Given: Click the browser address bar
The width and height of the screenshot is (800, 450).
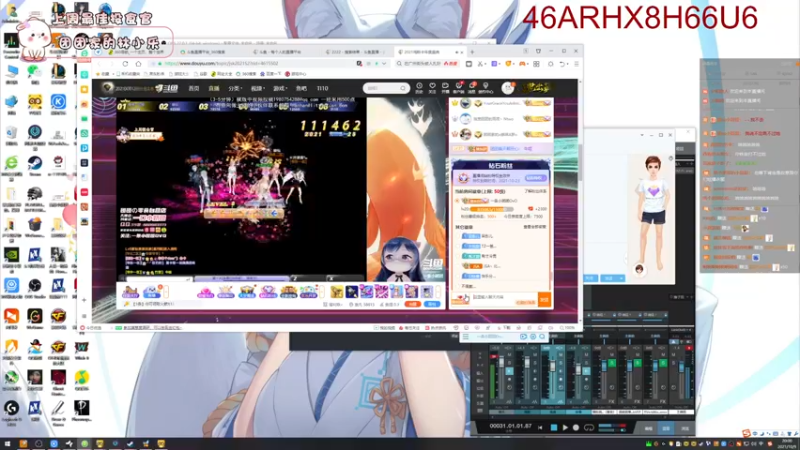Looking at the screenshot, I should pos(255,63).
